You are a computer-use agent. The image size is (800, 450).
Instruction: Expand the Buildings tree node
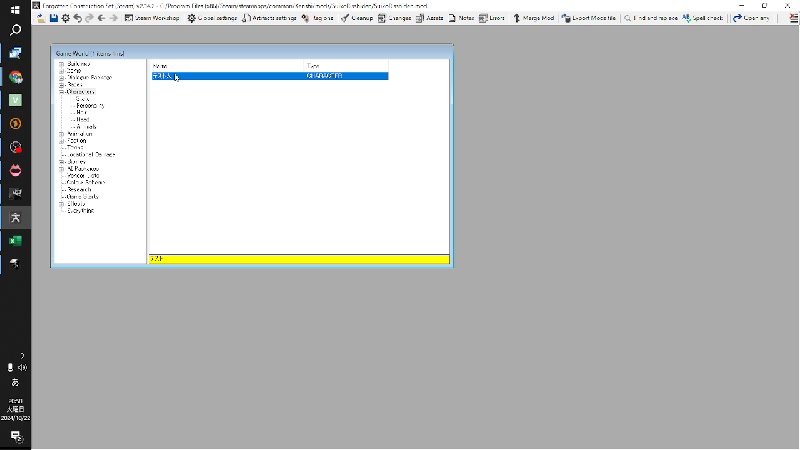(62, 64)
